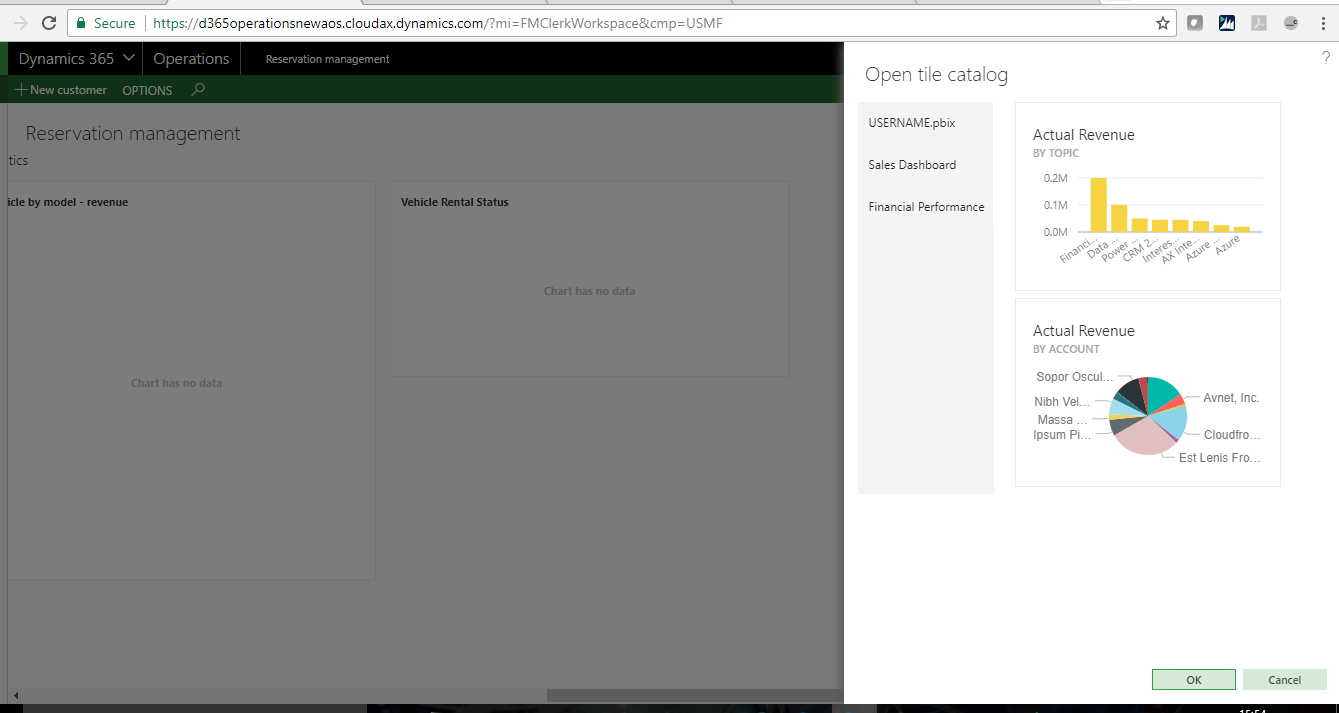The image size is (1339, 713).
Task: Click the browser forward arrow
Action: pyautogui.click(x=21, y=23)
